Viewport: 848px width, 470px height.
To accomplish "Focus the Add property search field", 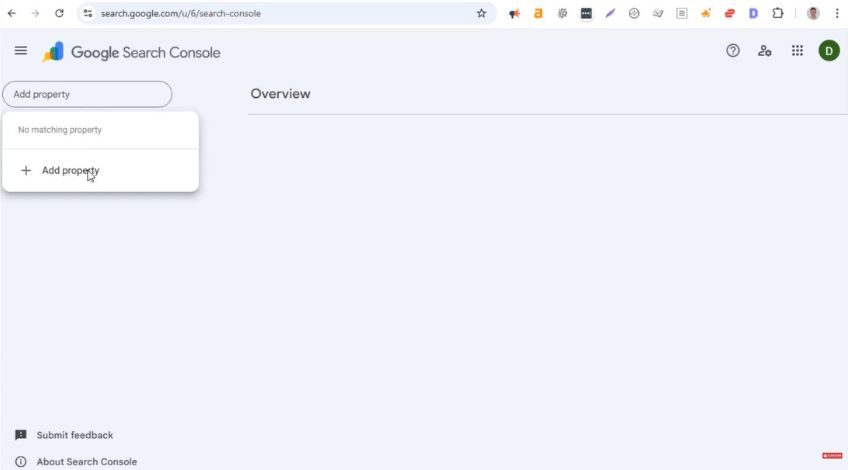I will tap(87, 94).
